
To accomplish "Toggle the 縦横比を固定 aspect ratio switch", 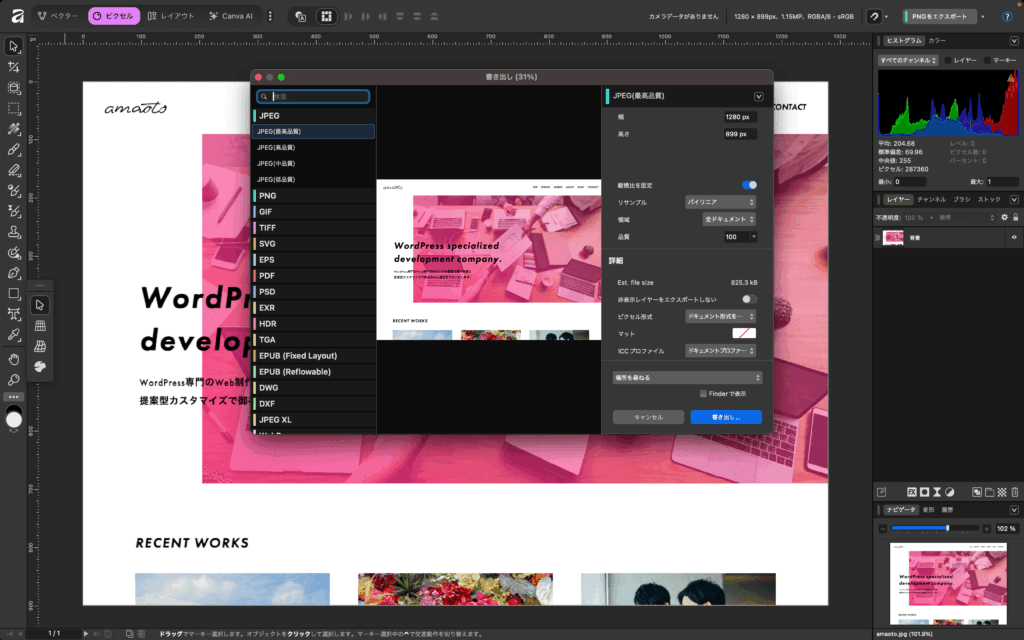I will pos(749,185).
